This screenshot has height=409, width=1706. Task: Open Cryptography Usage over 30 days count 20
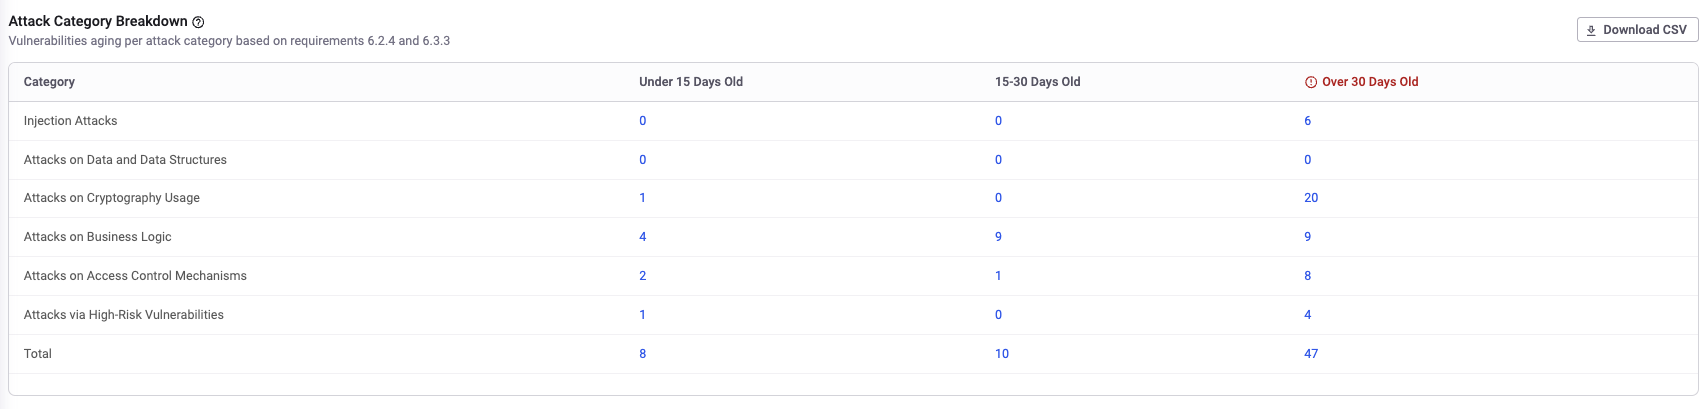[x=1311, y=198]
